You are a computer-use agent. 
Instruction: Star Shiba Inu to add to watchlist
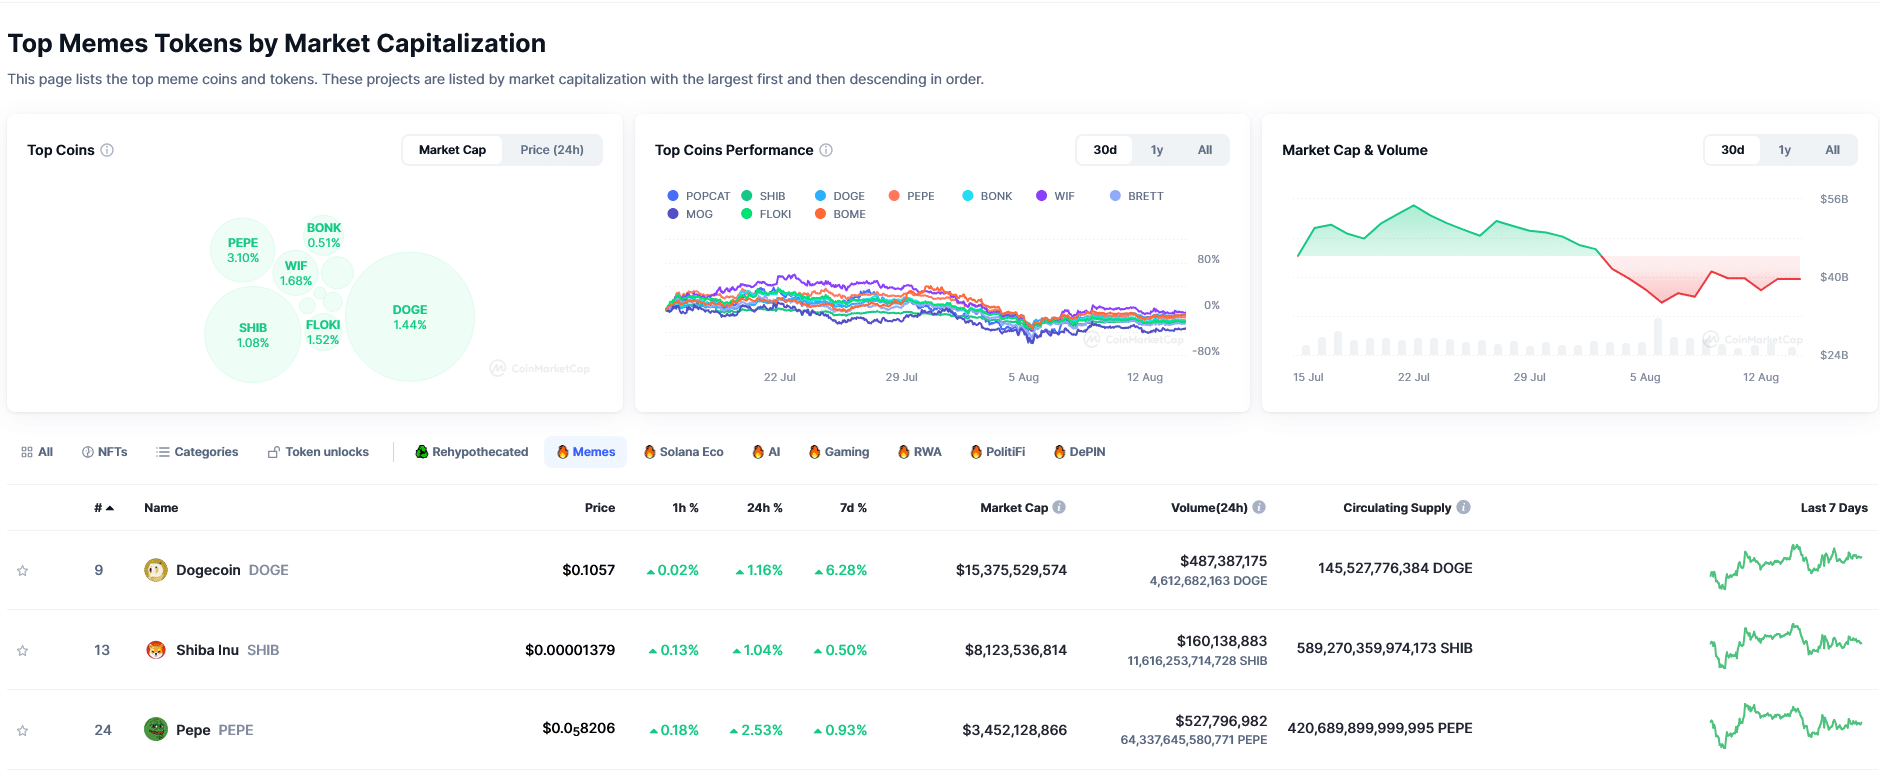point(22,651)
